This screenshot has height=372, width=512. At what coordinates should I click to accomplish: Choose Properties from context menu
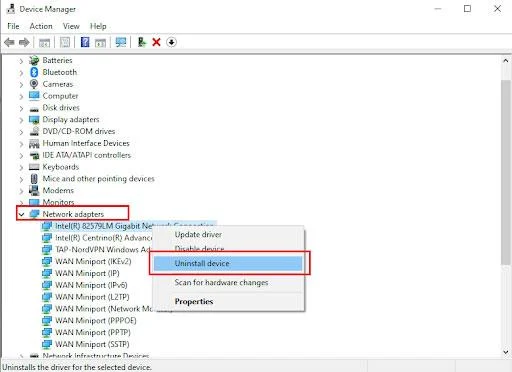228,301
